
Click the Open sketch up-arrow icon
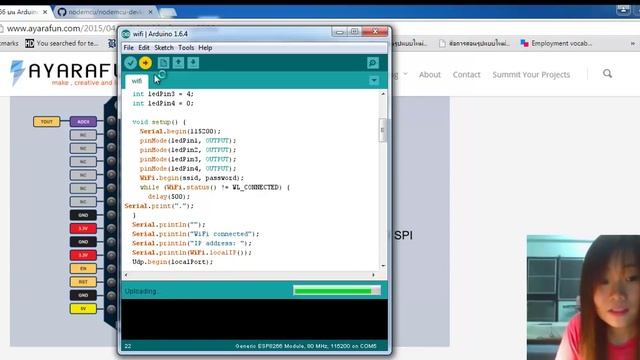178,63
